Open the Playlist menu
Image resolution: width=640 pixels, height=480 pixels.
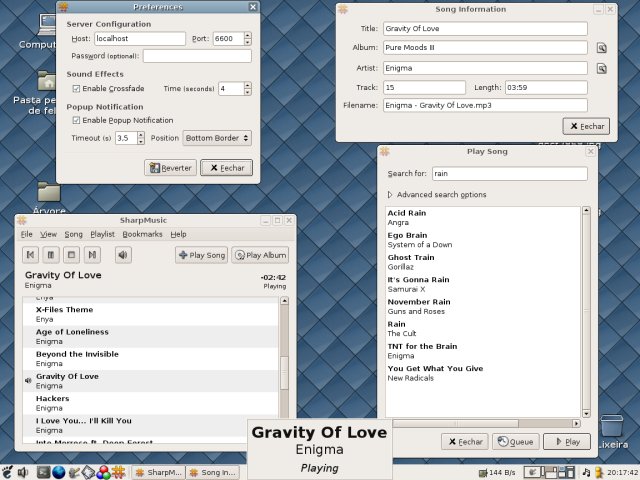[102, 233]
